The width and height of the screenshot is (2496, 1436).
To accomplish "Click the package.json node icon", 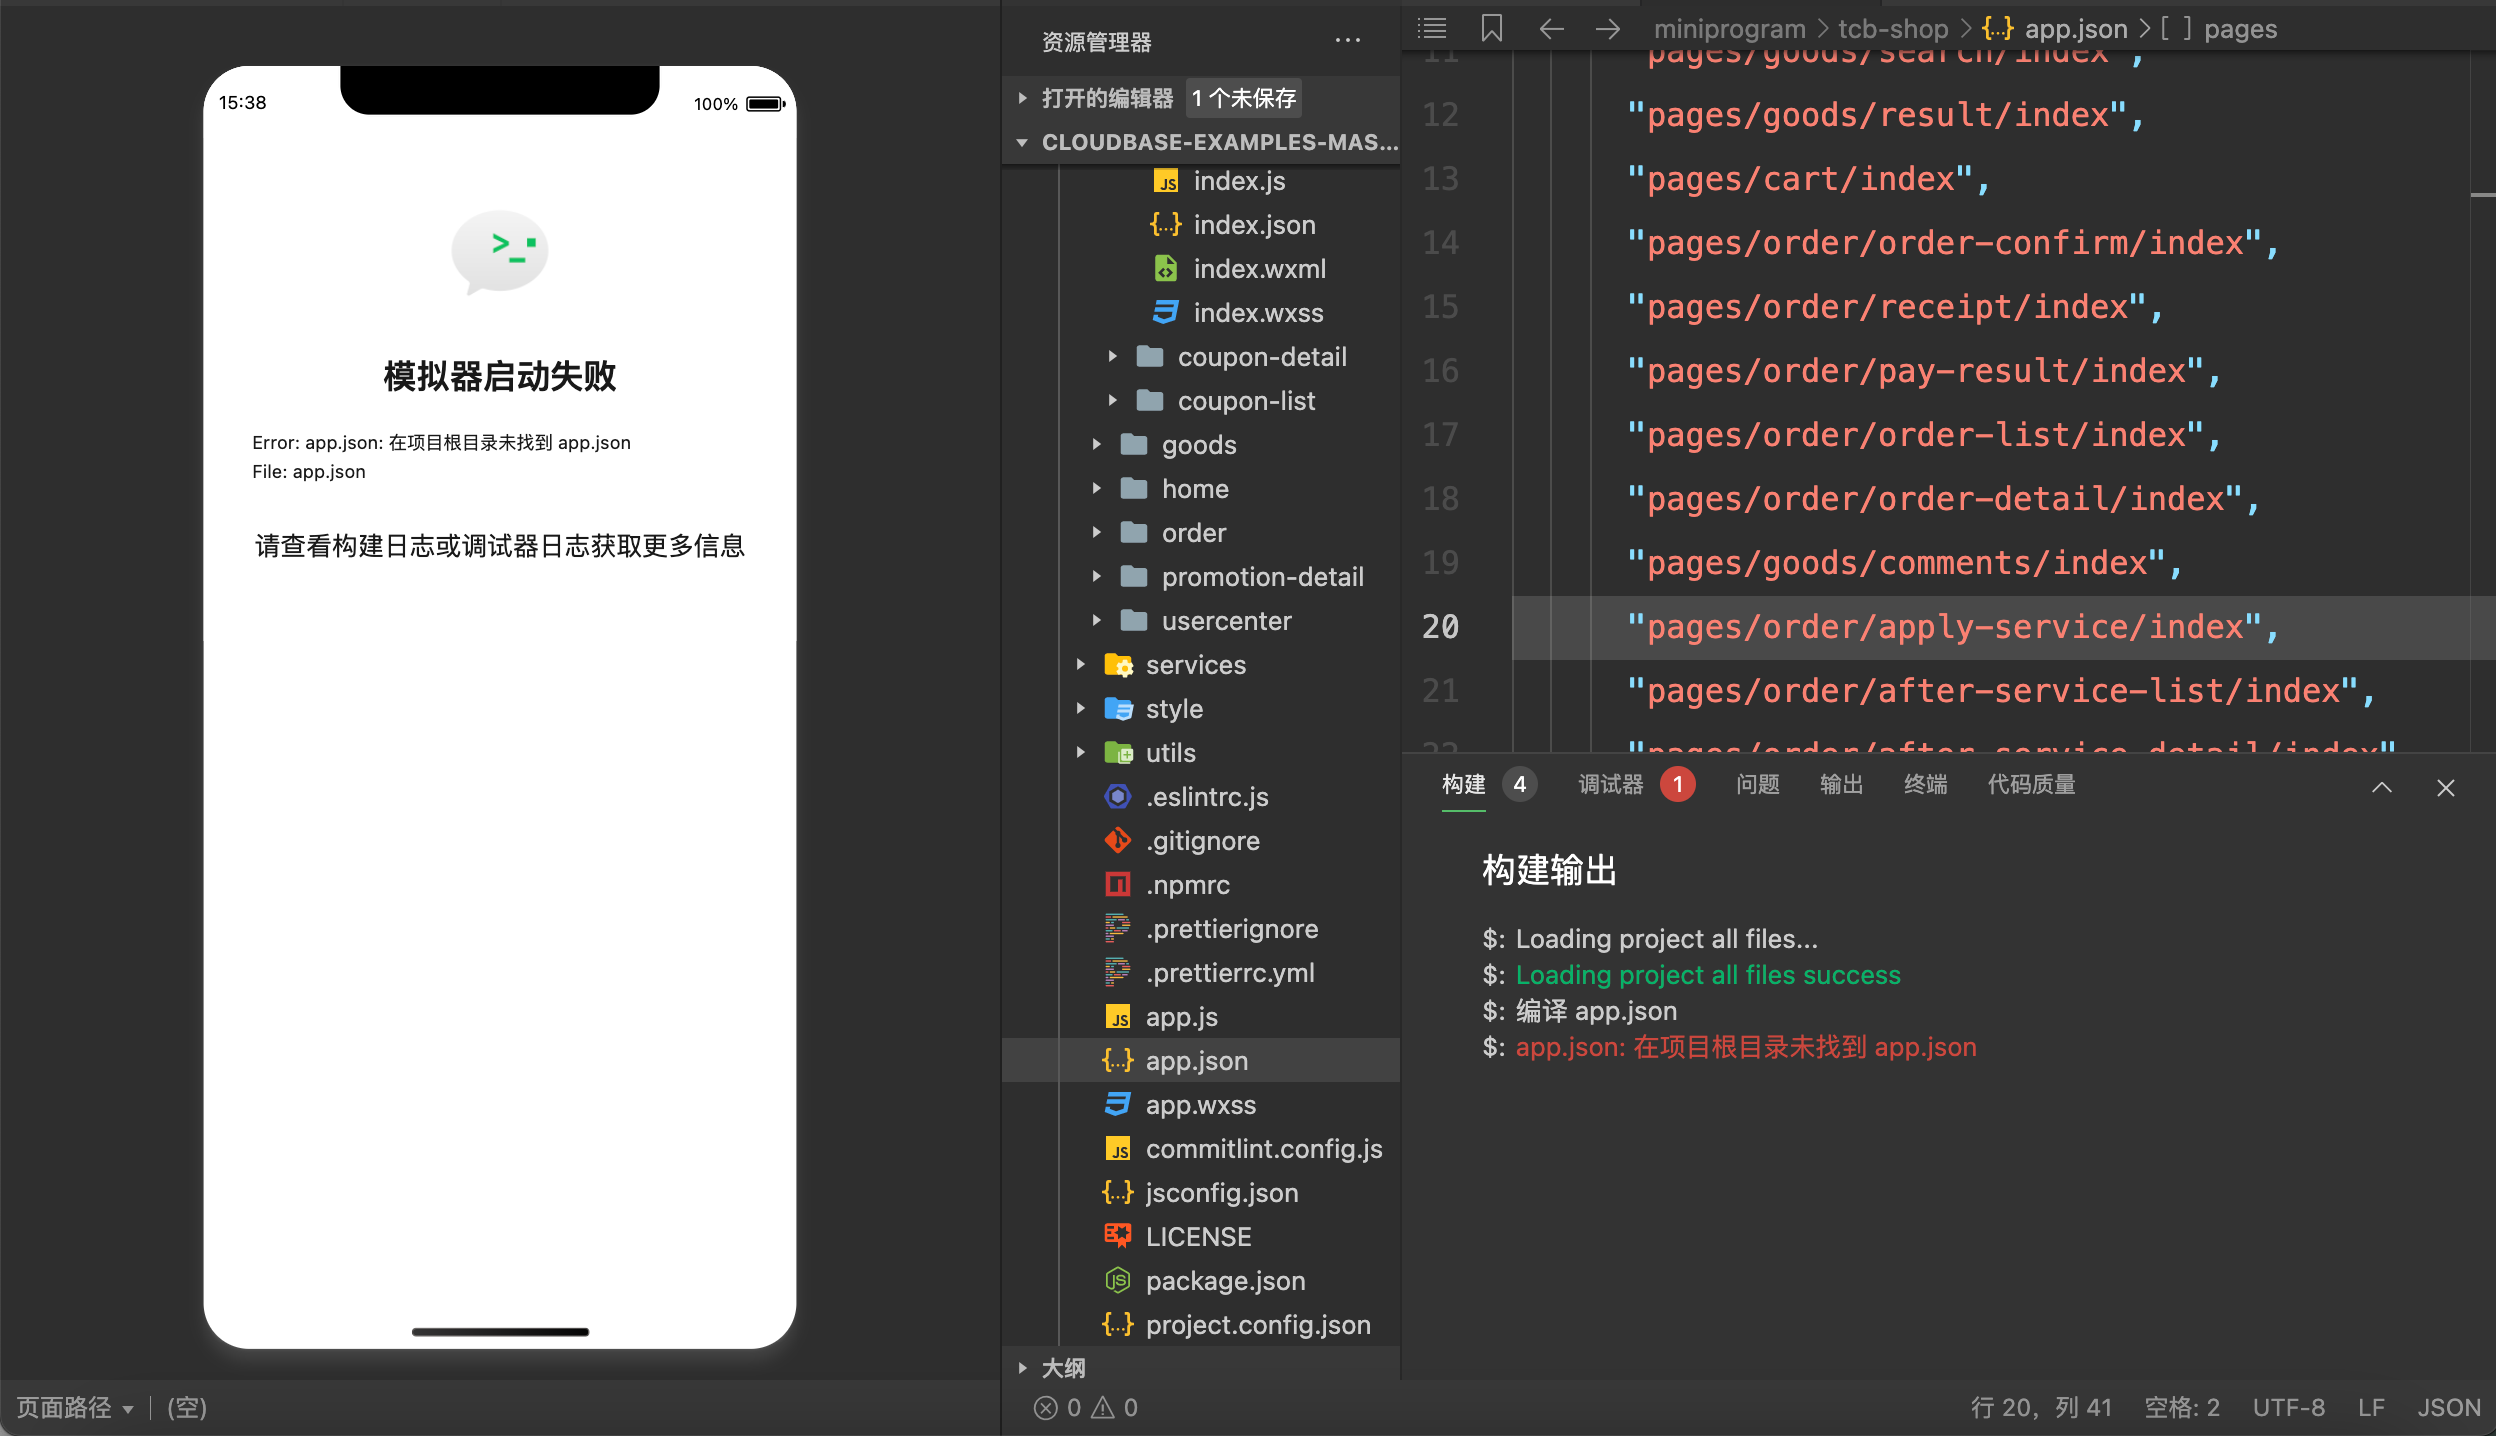I will pos(1117,1281).
